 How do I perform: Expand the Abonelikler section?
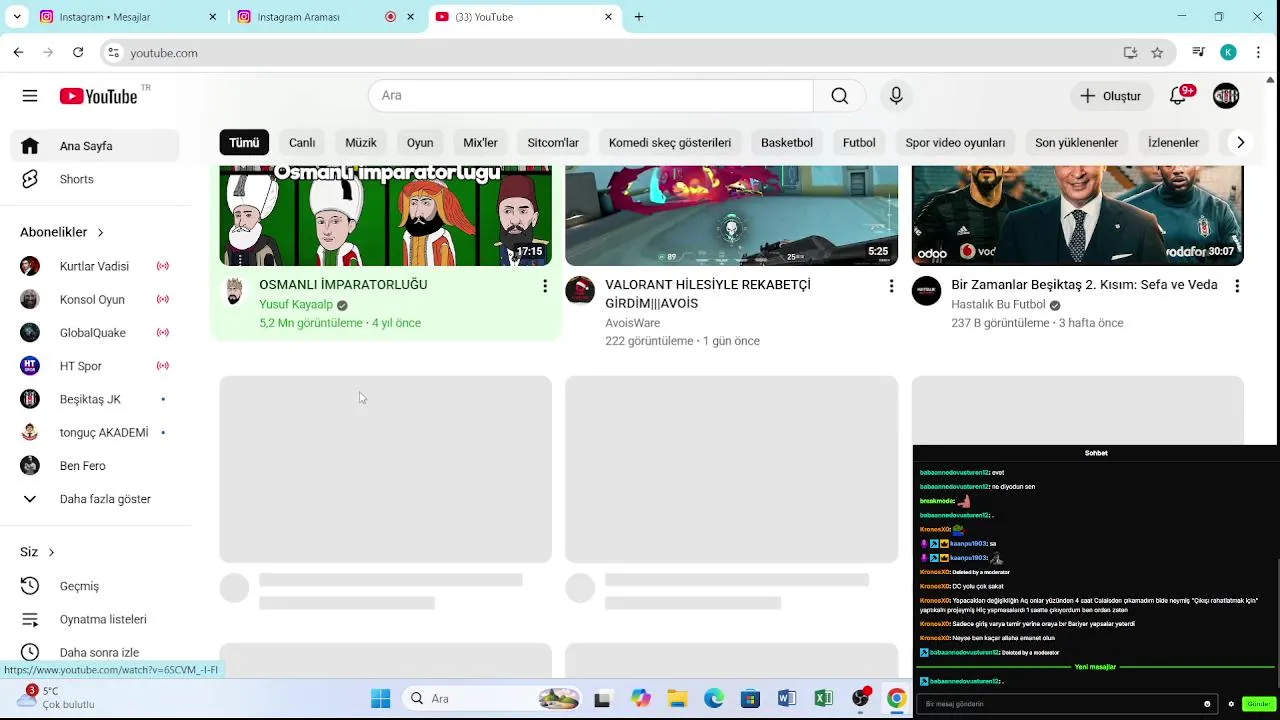62,232
